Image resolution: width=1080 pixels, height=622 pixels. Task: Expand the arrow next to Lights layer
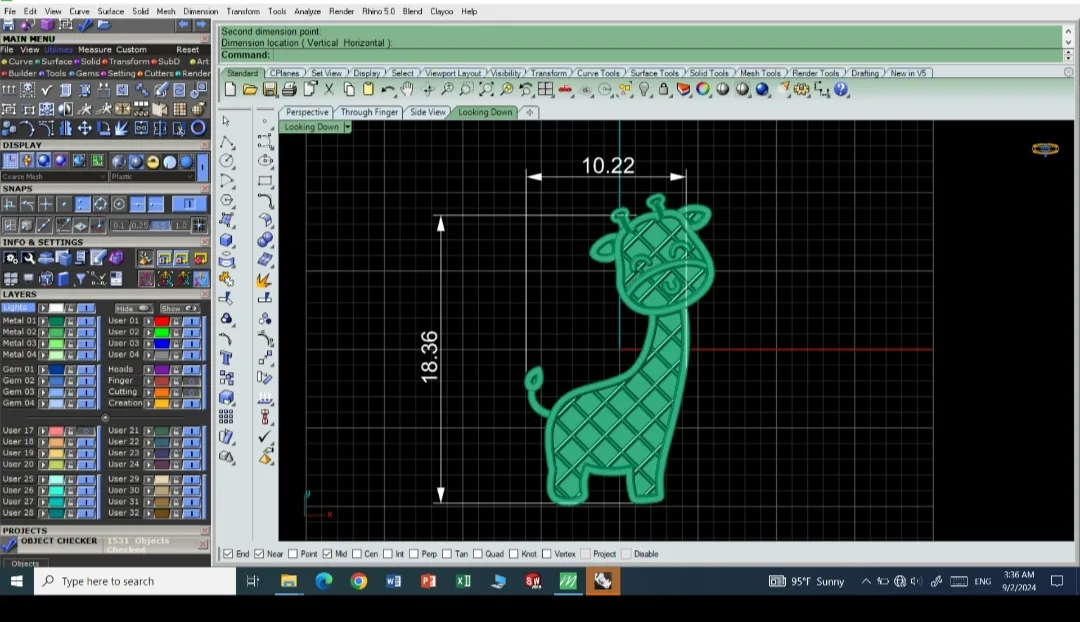point(43,308)
